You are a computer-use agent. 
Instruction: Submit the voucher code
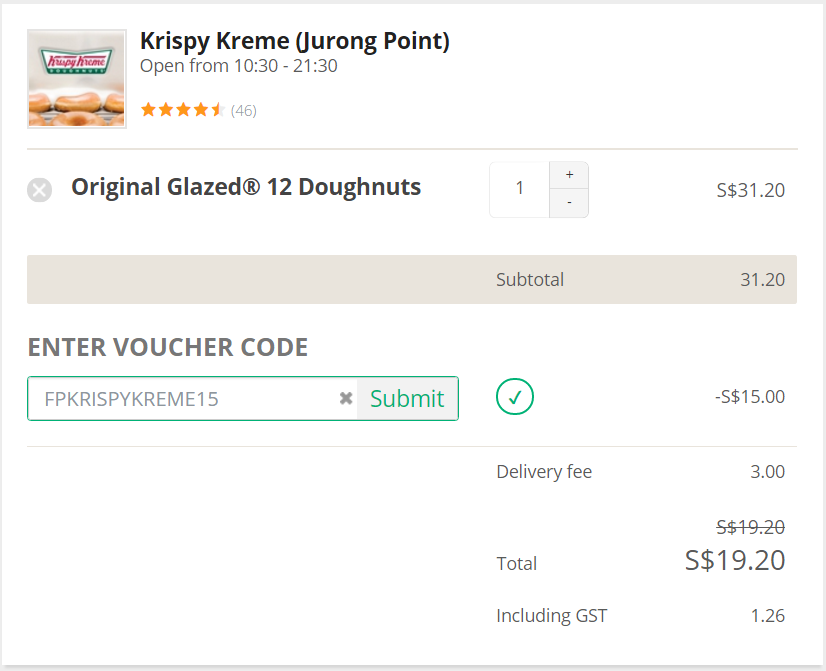(407, 399)
